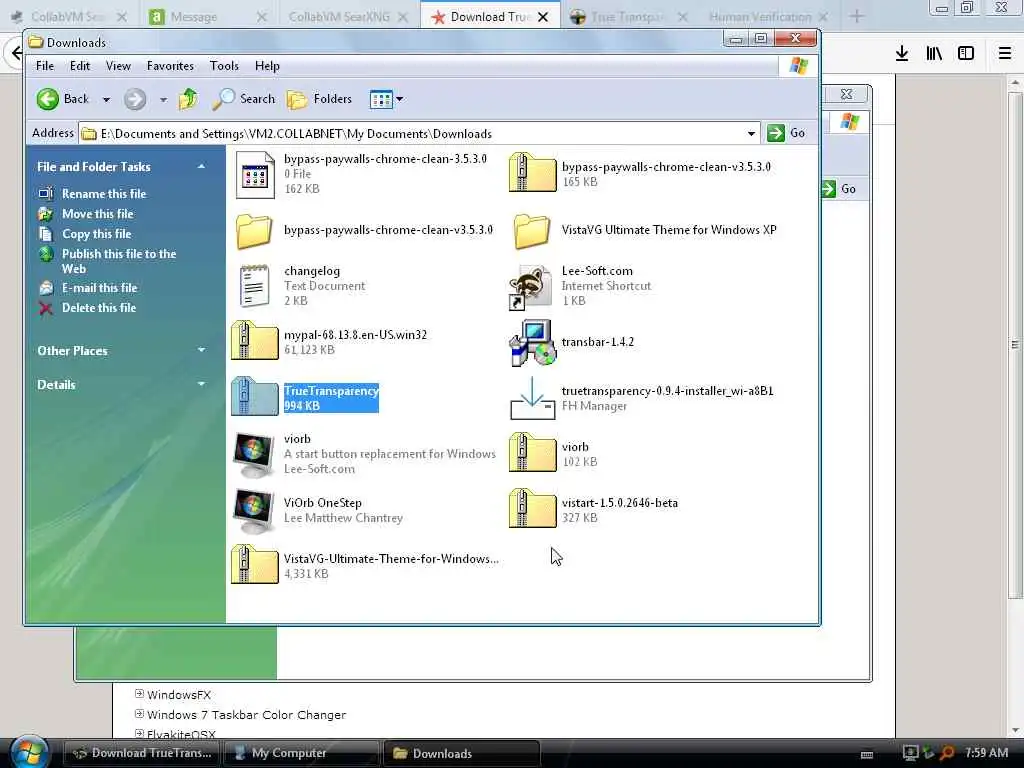Expand the address bar dropdown arrow

click(752, 134)
